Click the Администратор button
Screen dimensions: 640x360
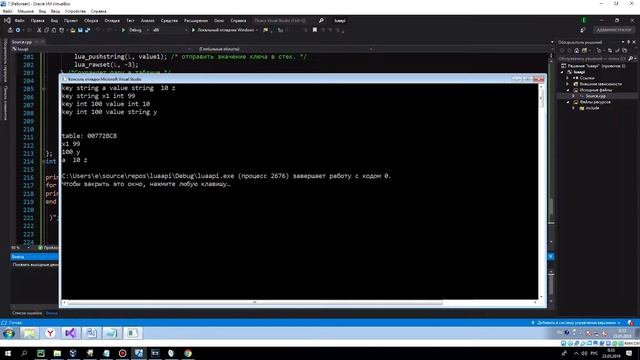613,30
